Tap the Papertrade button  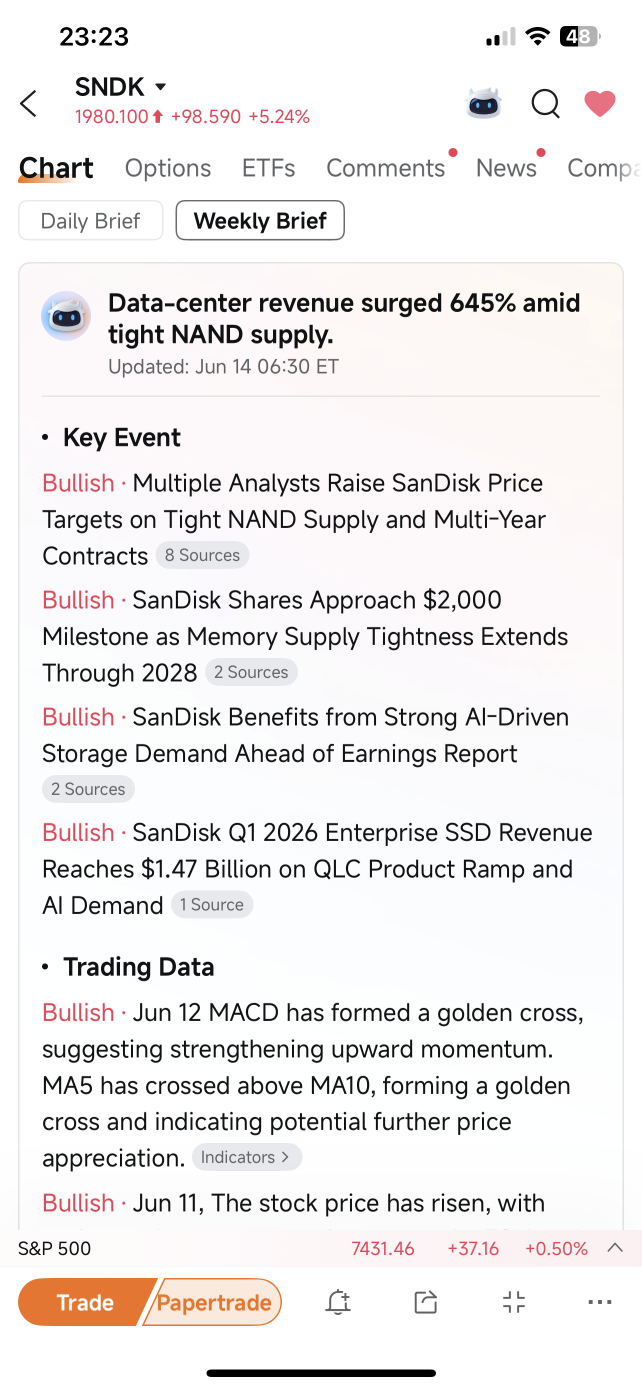tap(214, 1302)
